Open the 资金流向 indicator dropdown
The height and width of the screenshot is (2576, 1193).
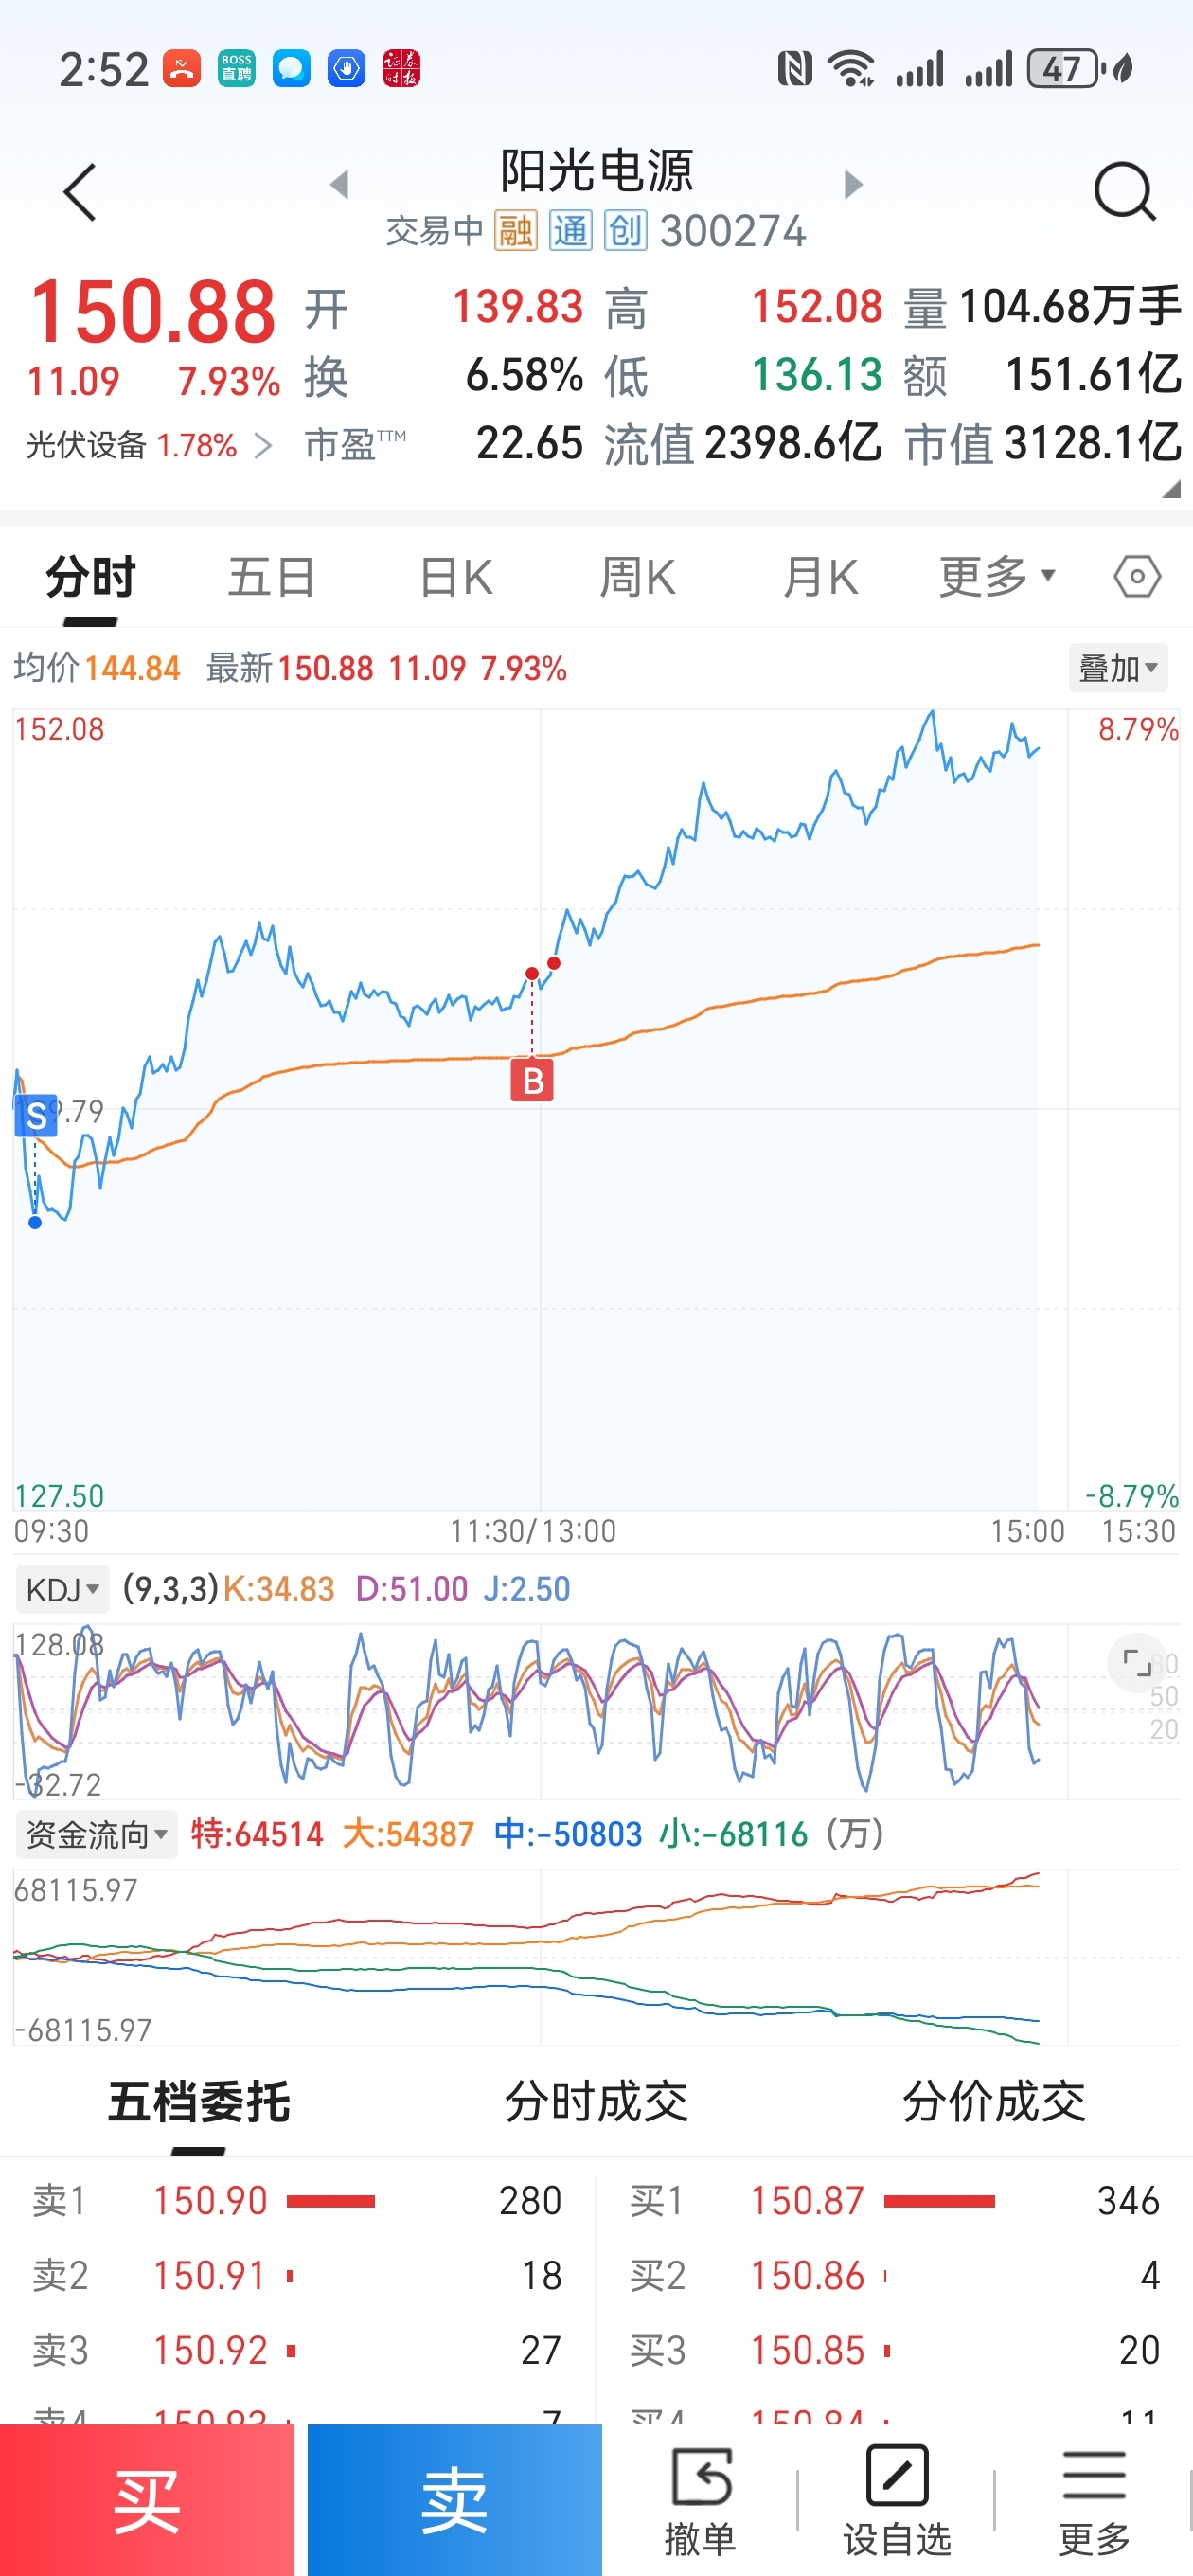tap(96, 1835)
